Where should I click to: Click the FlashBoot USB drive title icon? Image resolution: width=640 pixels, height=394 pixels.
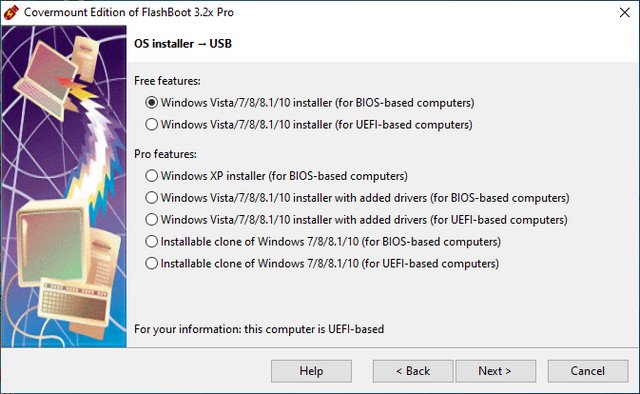11,12
